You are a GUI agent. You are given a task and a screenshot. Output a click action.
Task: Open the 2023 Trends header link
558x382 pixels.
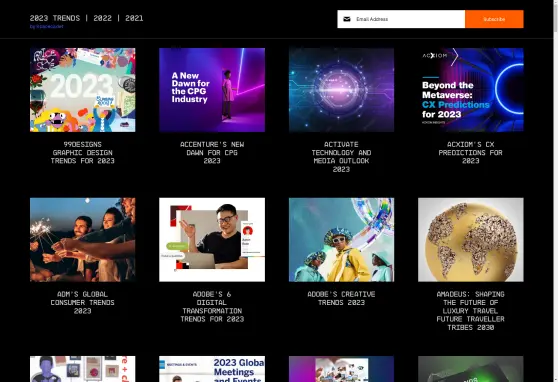click(55, 18)
